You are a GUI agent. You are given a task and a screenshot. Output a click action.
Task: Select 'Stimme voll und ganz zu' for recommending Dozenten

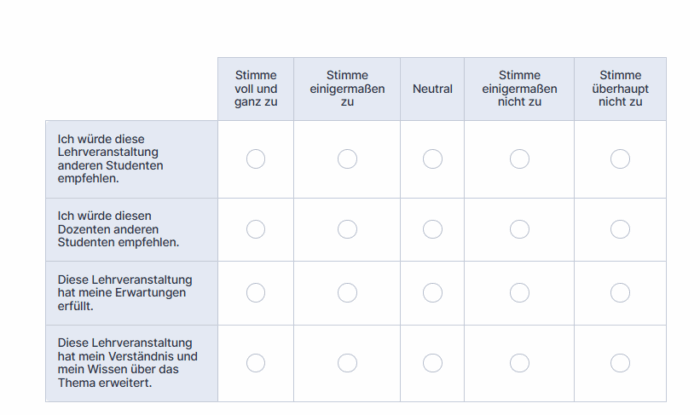(256, 229)
